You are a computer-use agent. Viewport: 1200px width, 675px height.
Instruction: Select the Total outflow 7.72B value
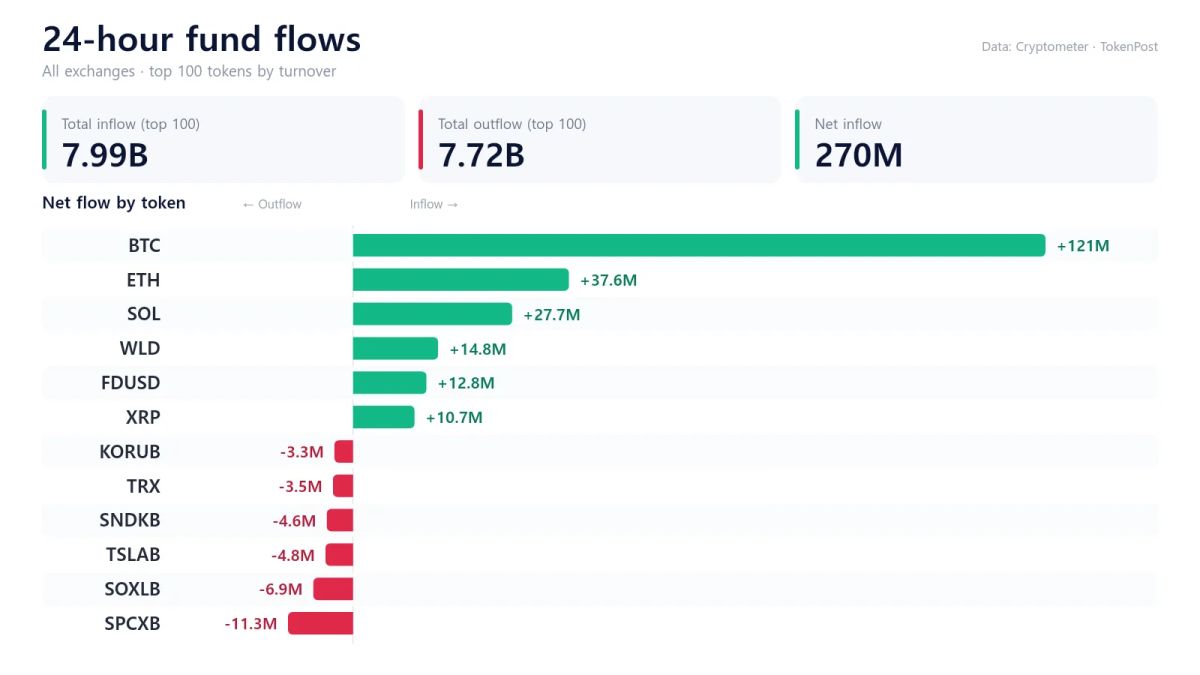click(481, 155)
